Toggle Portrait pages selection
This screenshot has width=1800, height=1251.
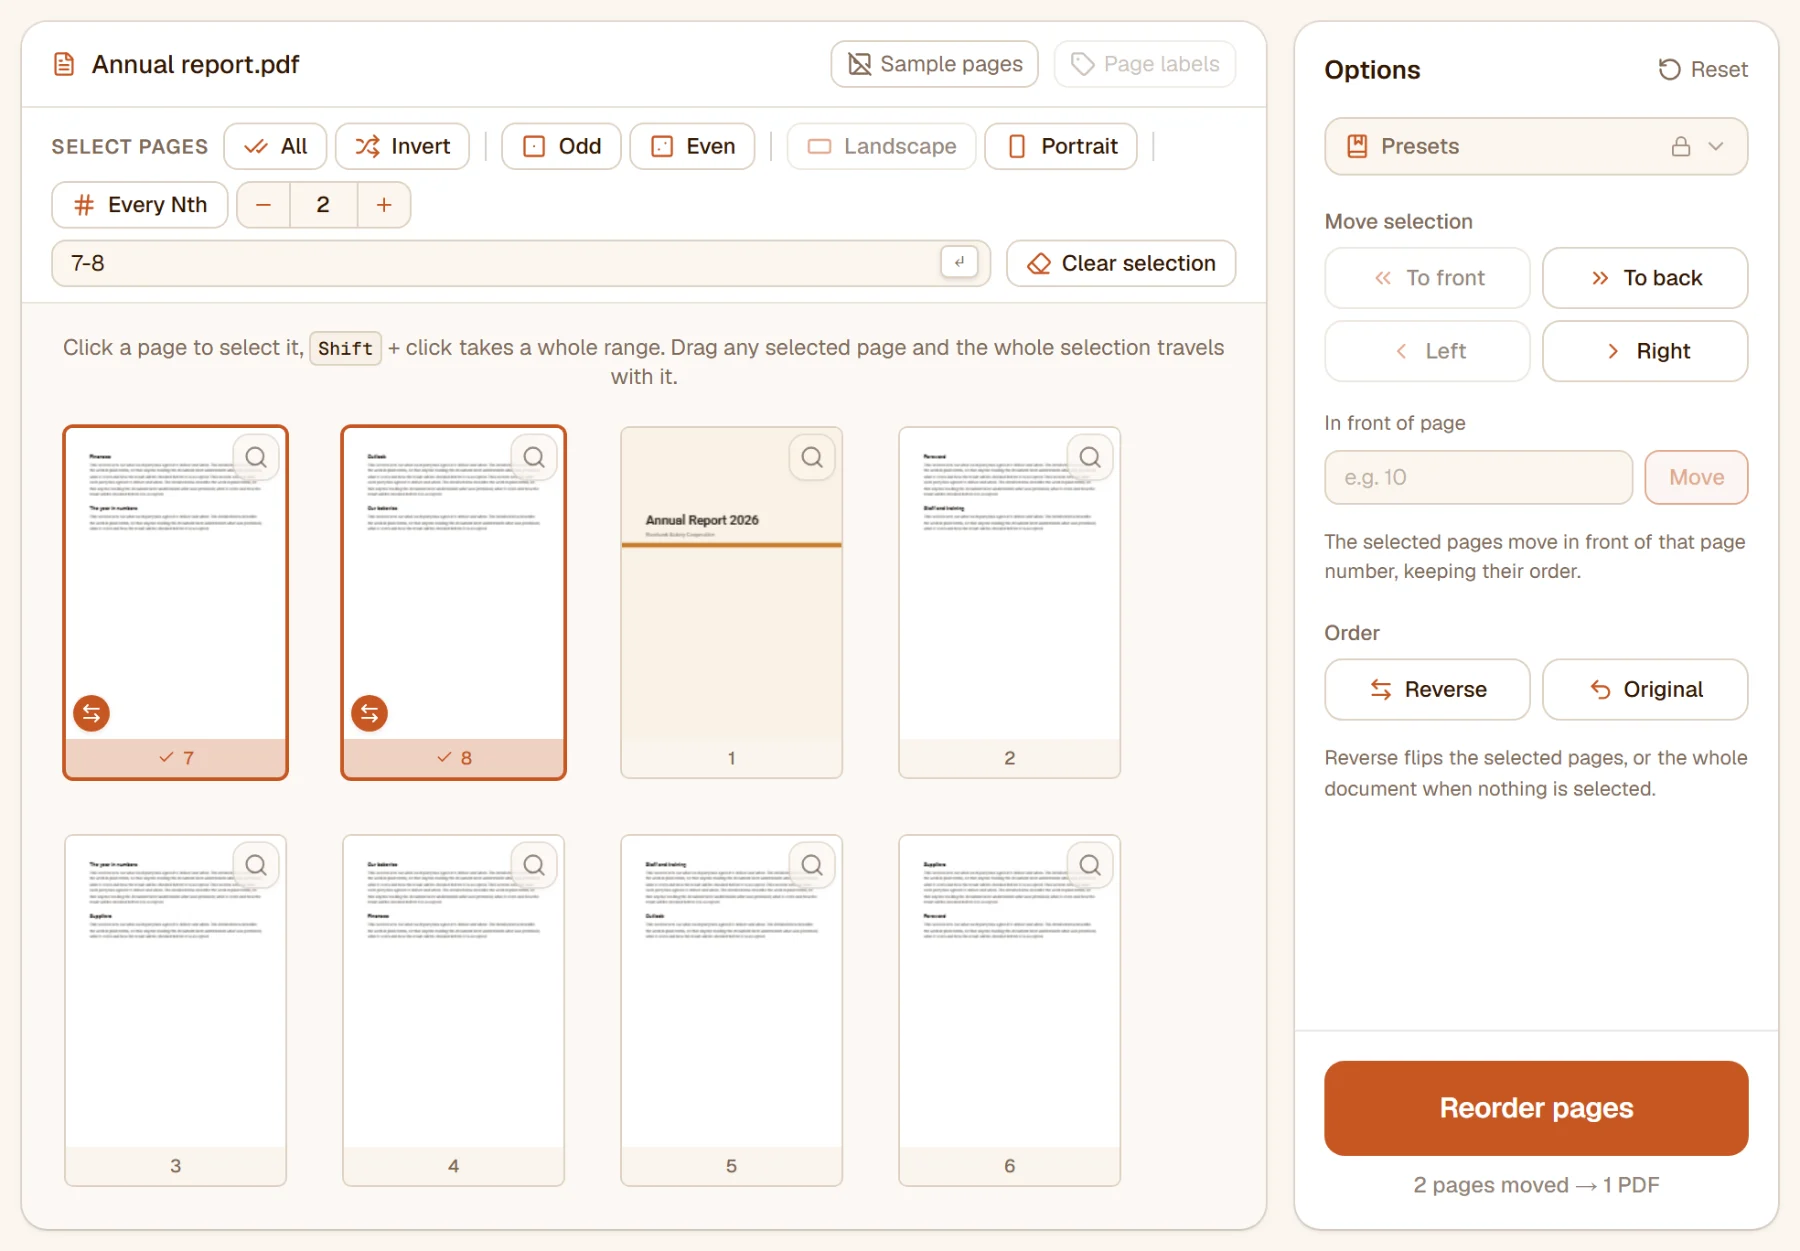point(1061,146)
